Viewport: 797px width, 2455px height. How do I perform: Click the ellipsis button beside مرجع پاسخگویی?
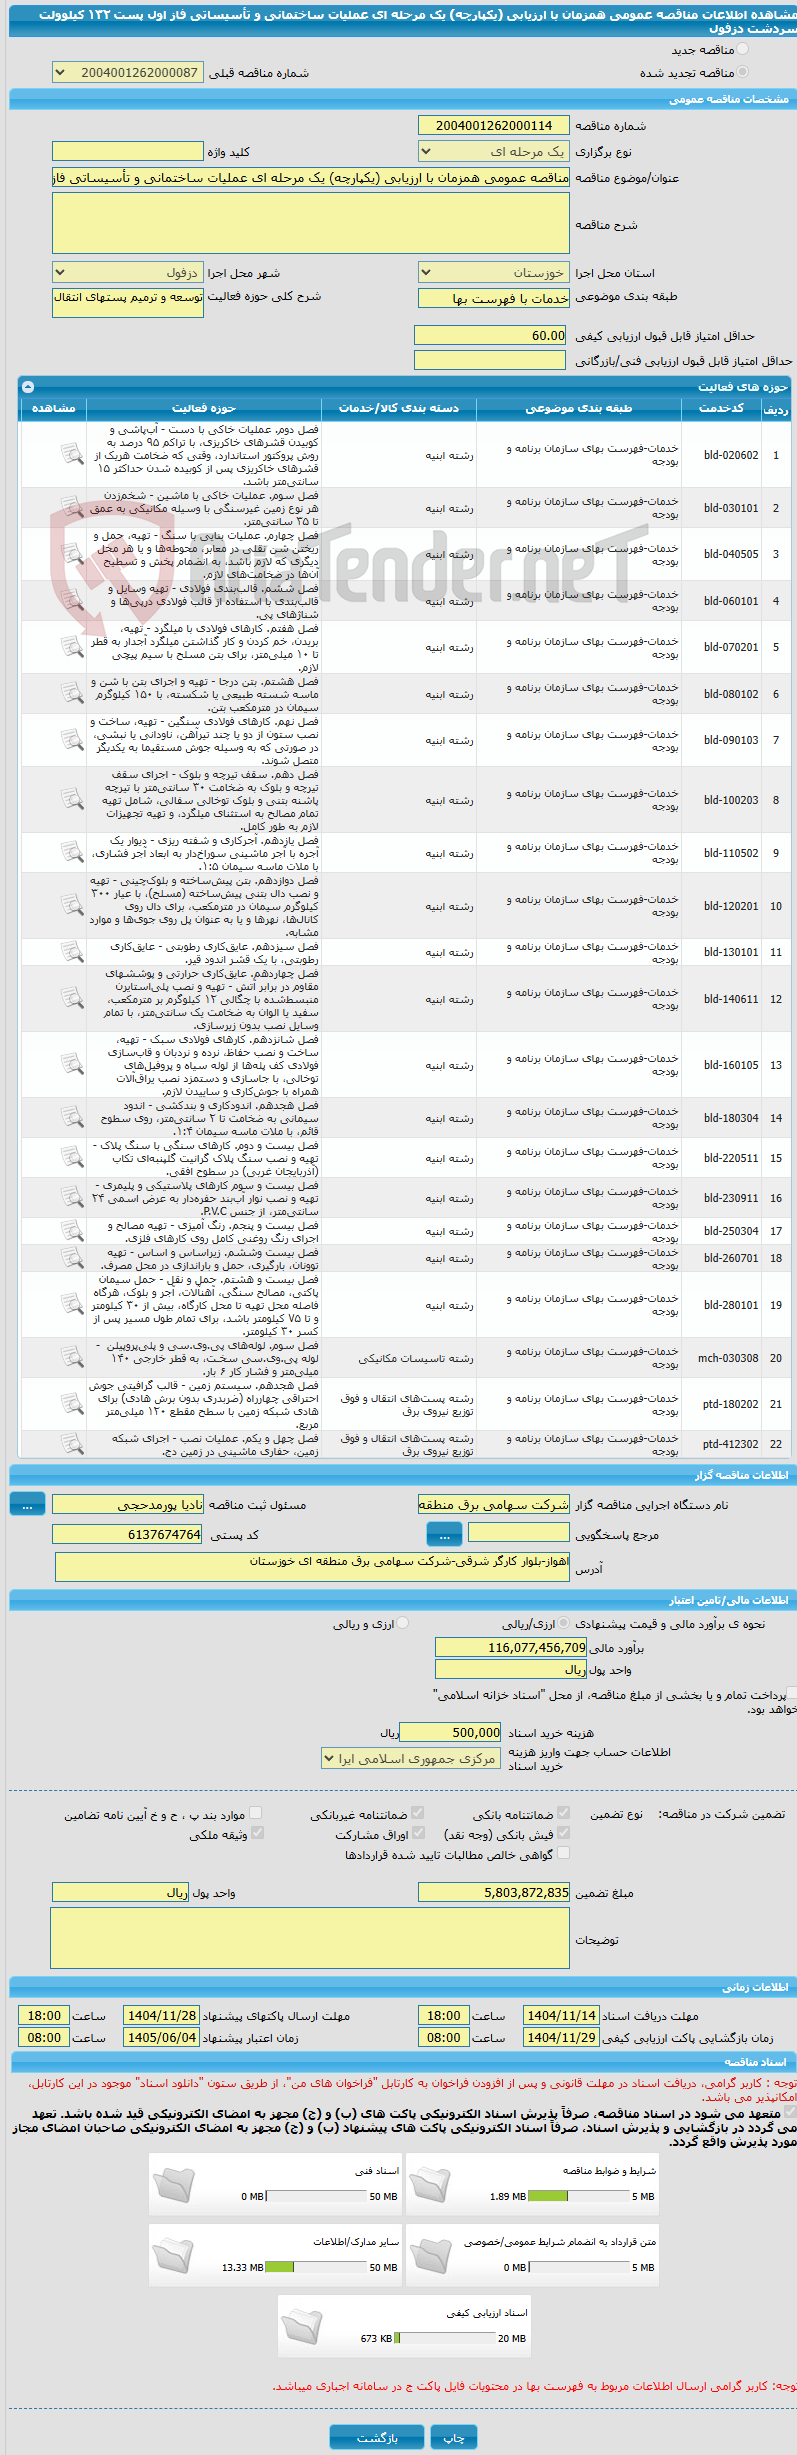point(444,1533)
